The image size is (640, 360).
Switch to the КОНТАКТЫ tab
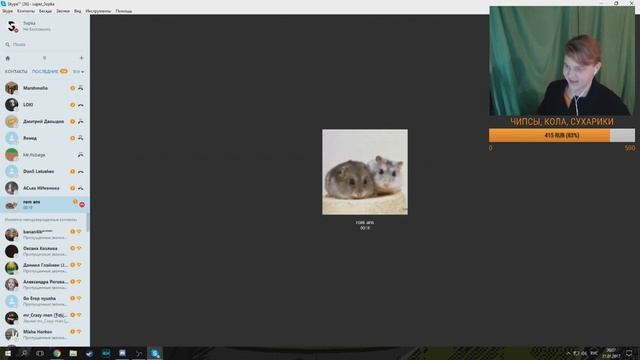coord(16,71)
